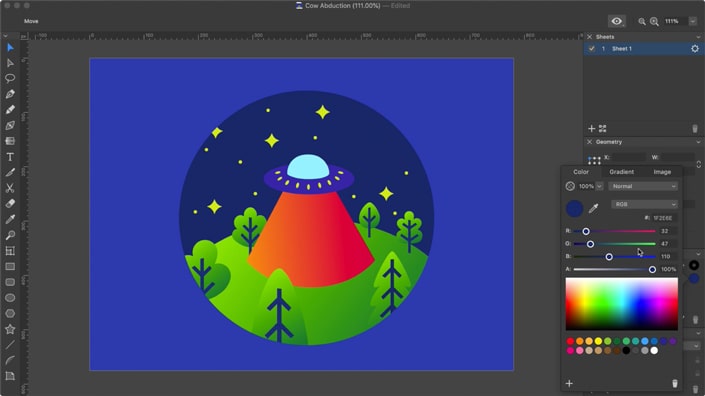Screen dimensions: 705x396
Task: Toggle the Sheet 1 visibility checkmark
Action: [x=592, y=49]
